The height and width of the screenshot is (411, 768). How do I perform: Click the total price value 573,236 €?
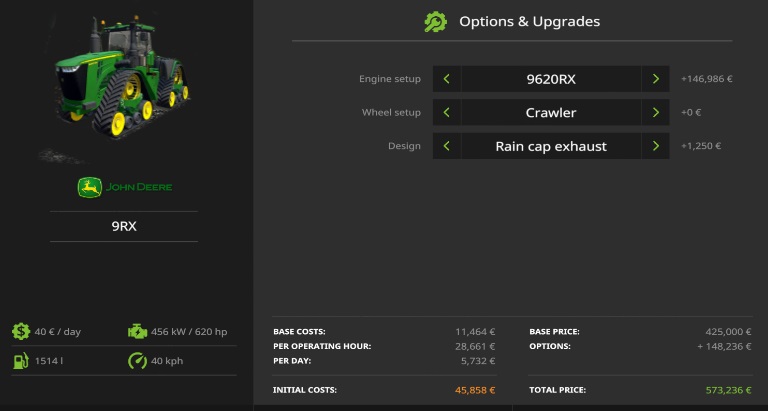point(723,390)
